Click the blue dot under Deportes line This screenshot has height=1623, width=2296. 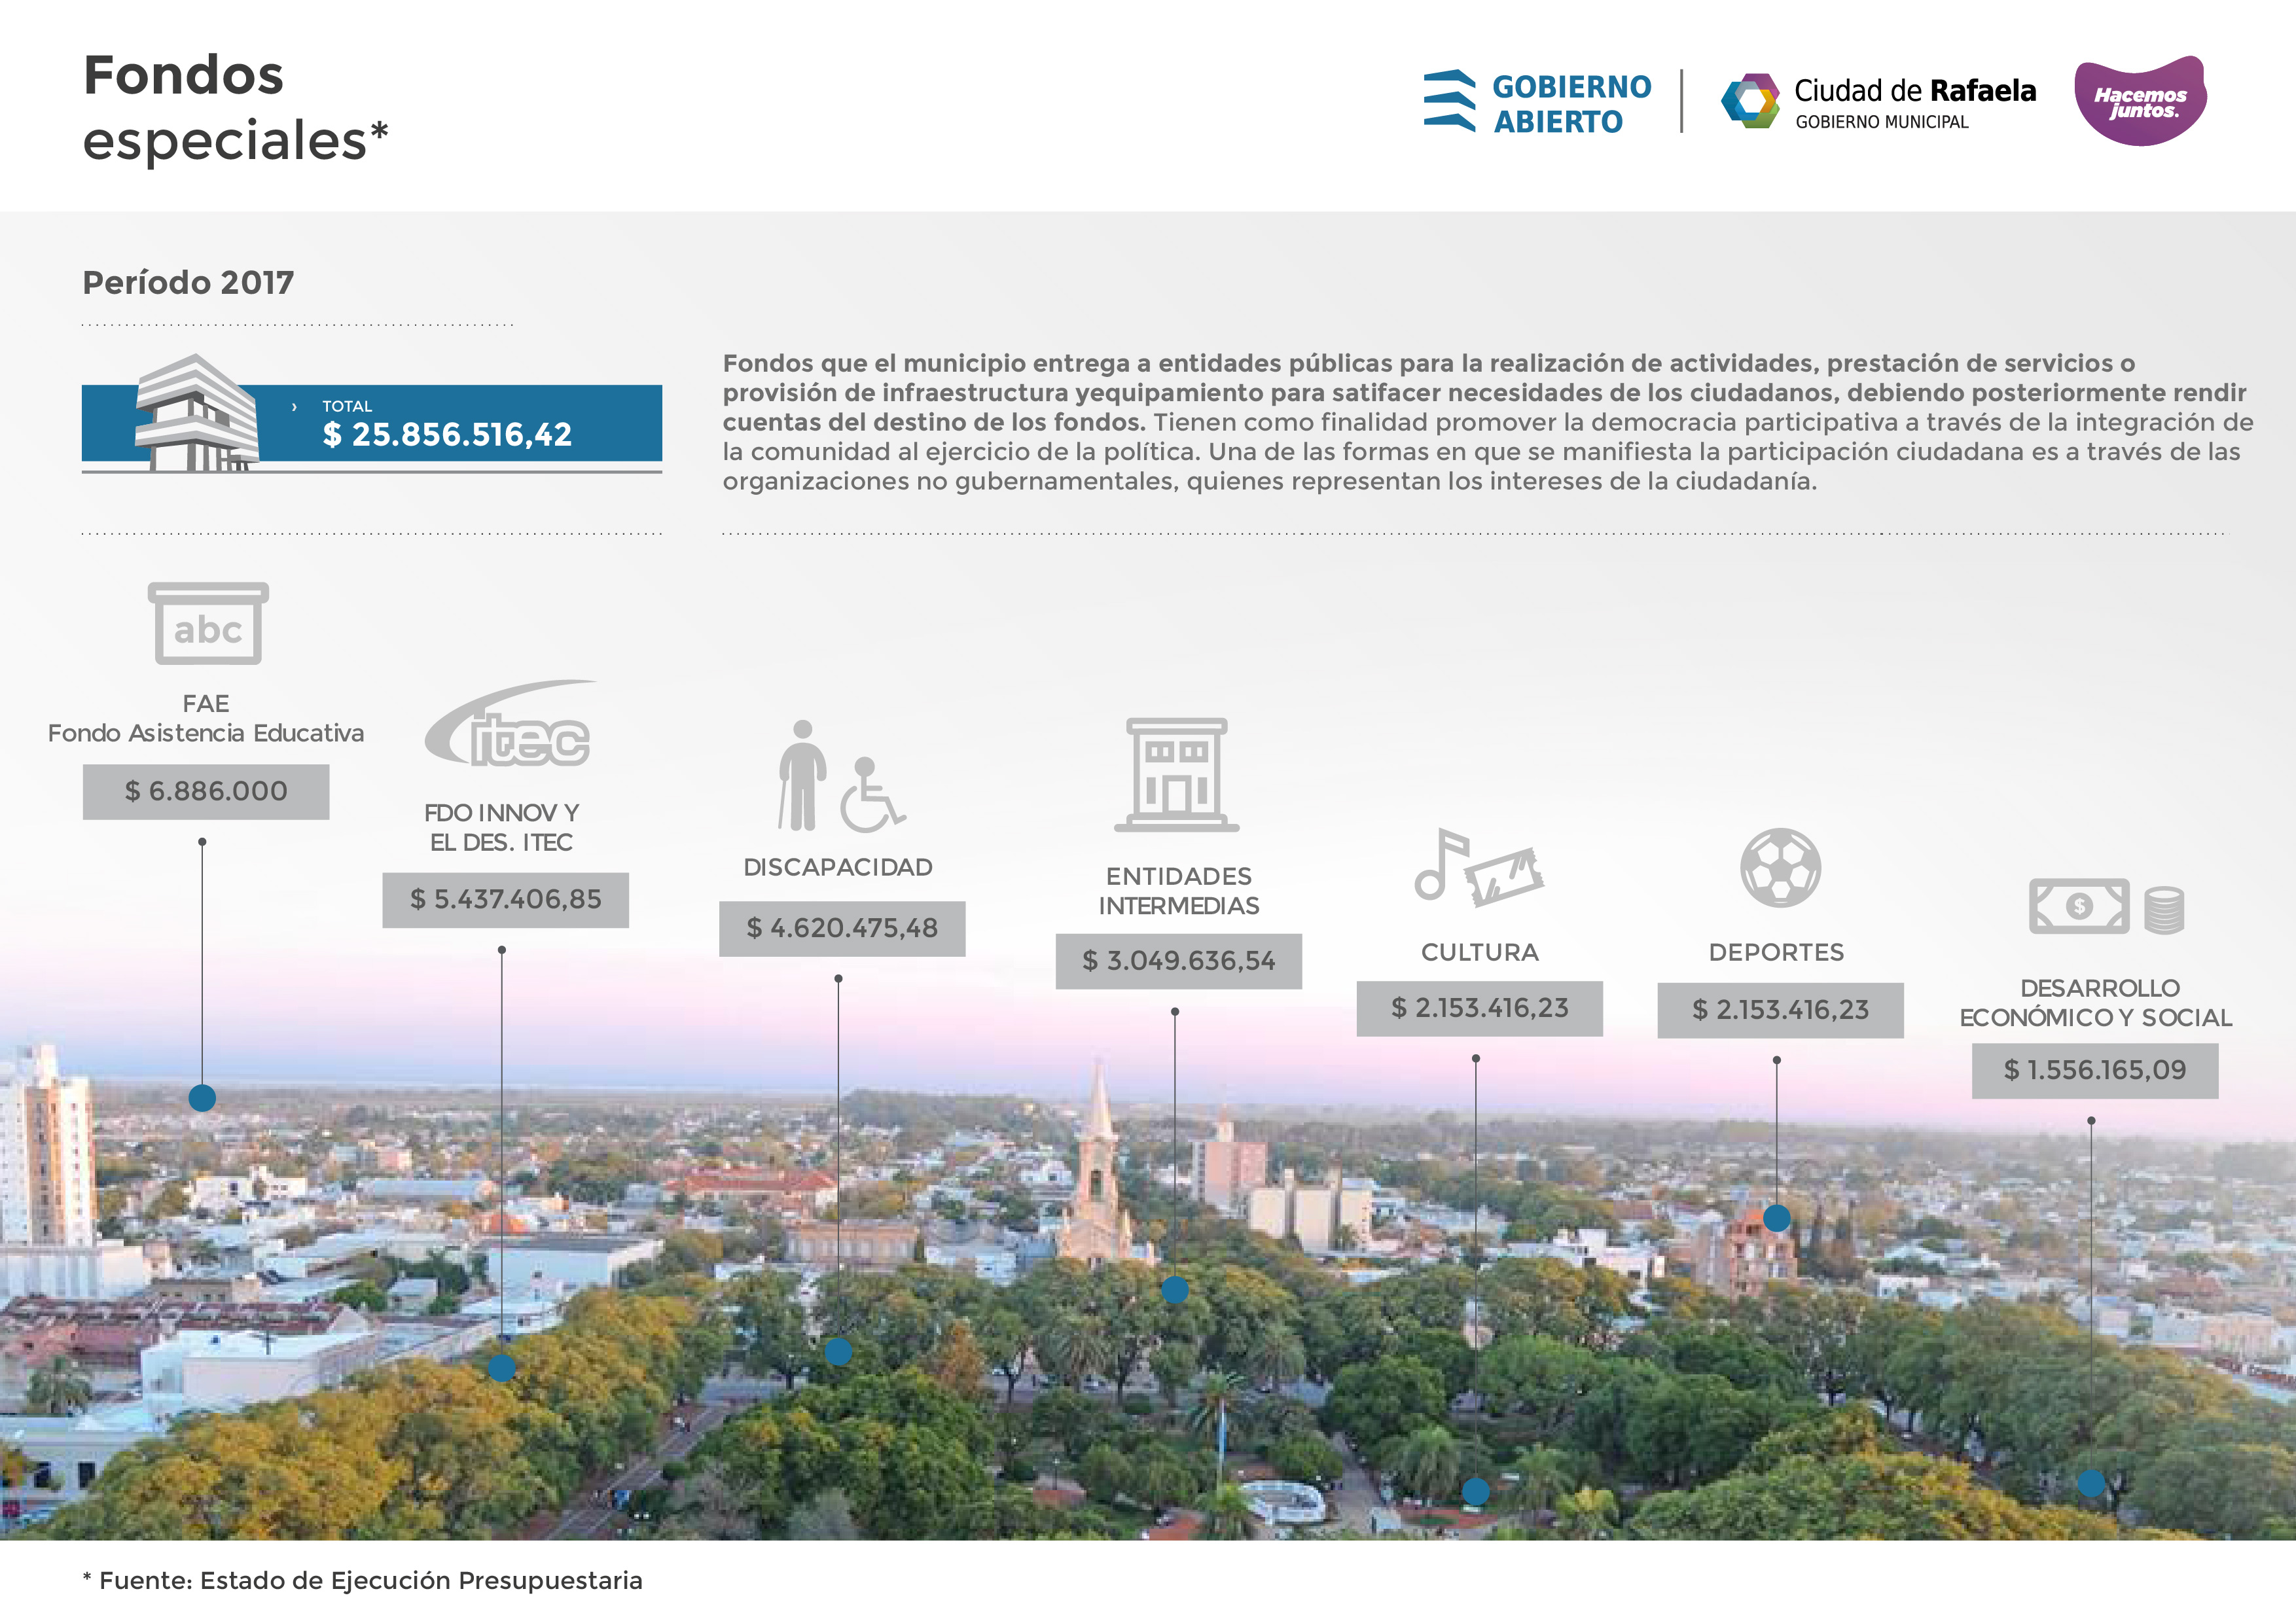point(1777,1218)
